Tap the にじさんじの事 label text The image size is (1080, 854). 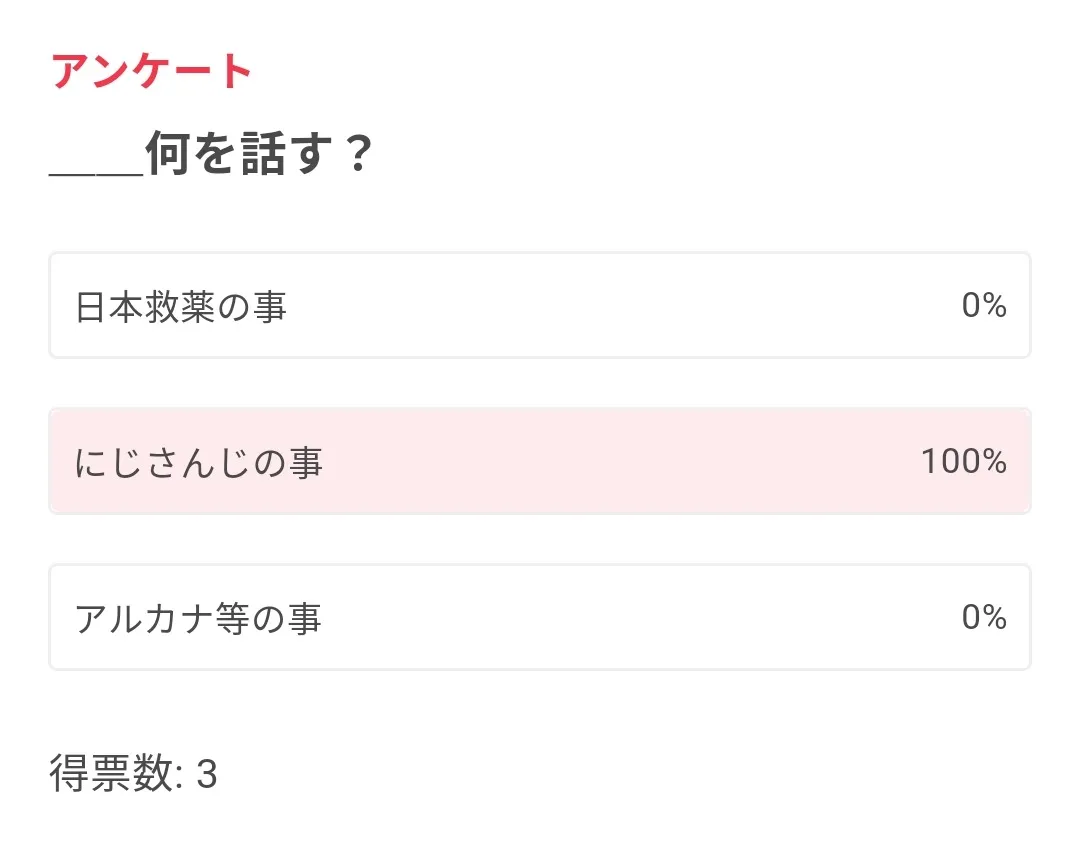pos(199,462)
